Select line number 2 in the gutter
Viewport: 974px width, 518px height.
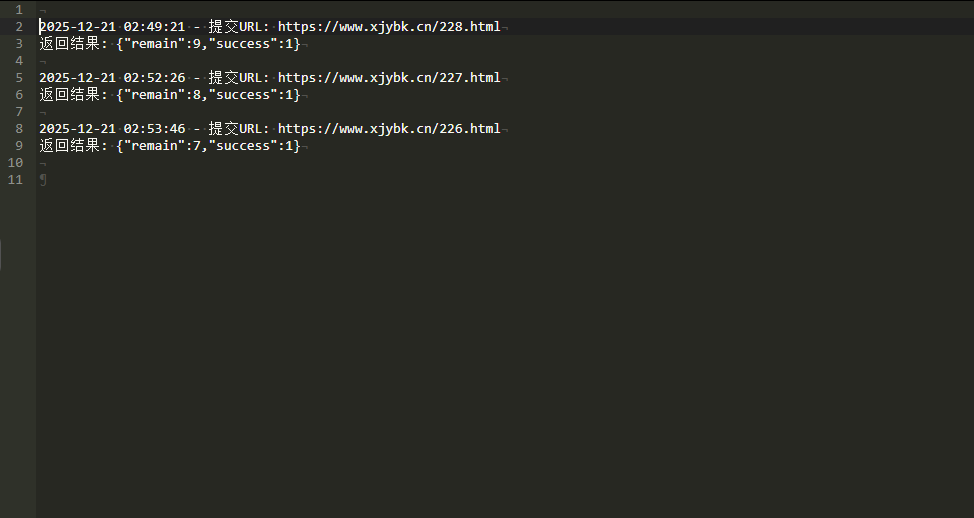18,27
